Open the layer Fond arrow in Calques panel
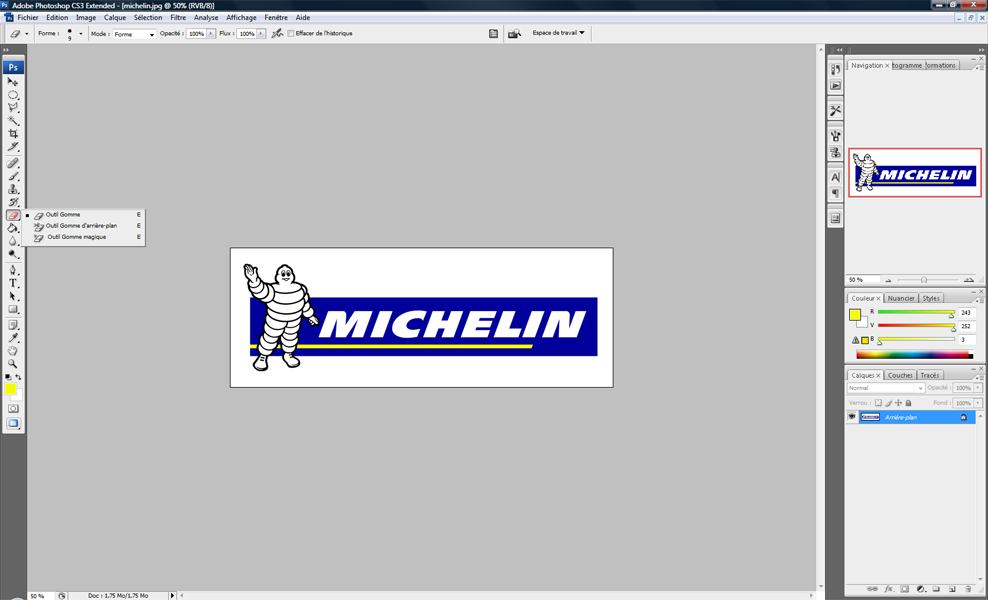 pos(978,403)
